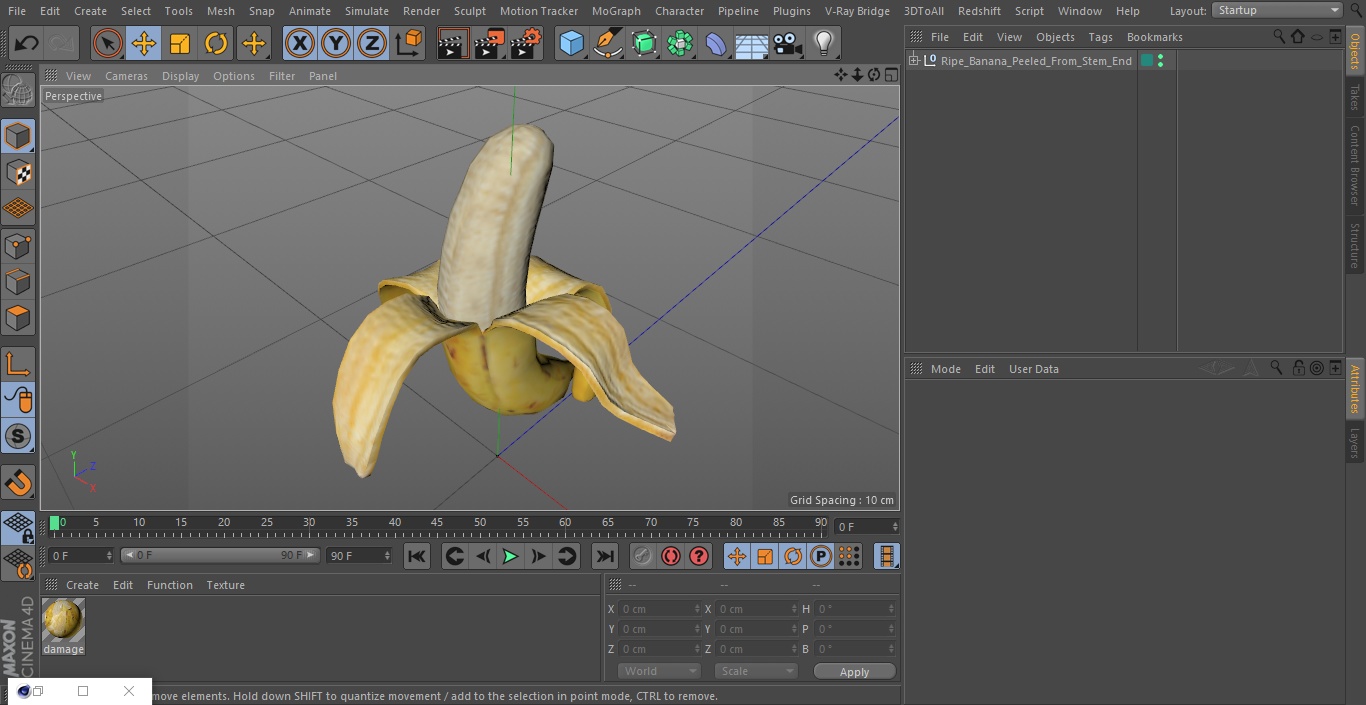This screenshot has height=705, width=1366.
Task: Toggle the Snap magnet icon
Action: 18,483
